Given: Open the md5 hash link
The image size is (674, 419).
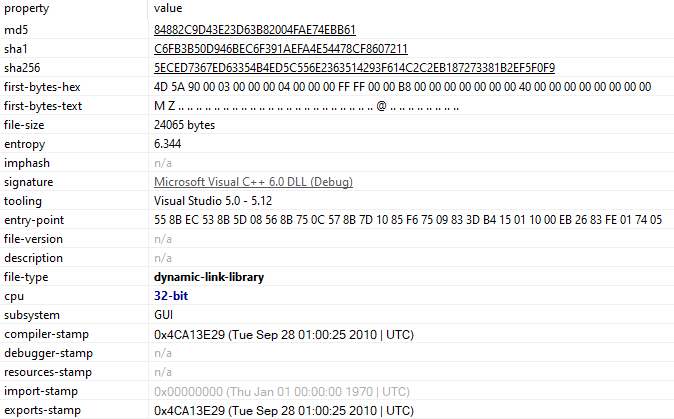Looking at the screenshot, I should (x=255, y=30).
